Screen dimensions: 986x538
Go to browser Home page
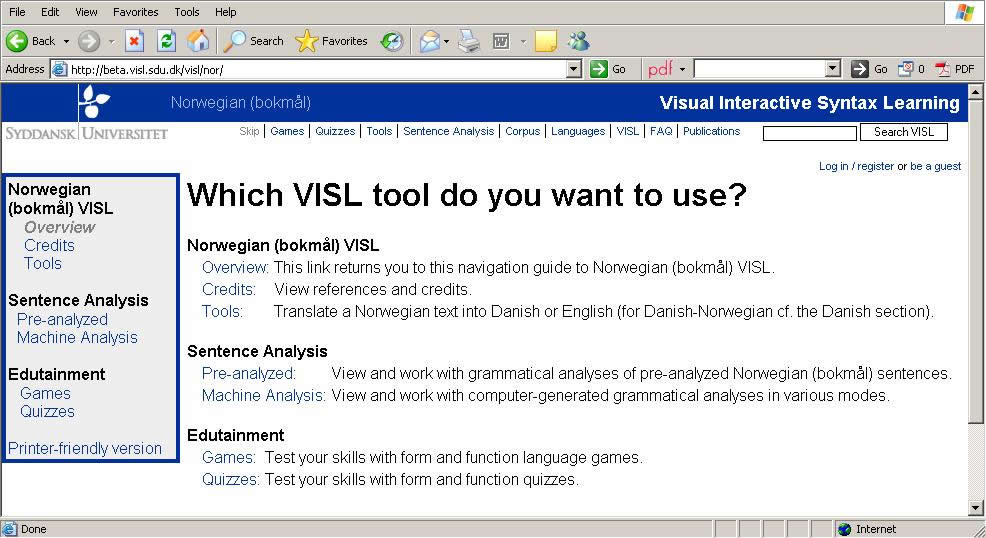[x=199, y=41]
